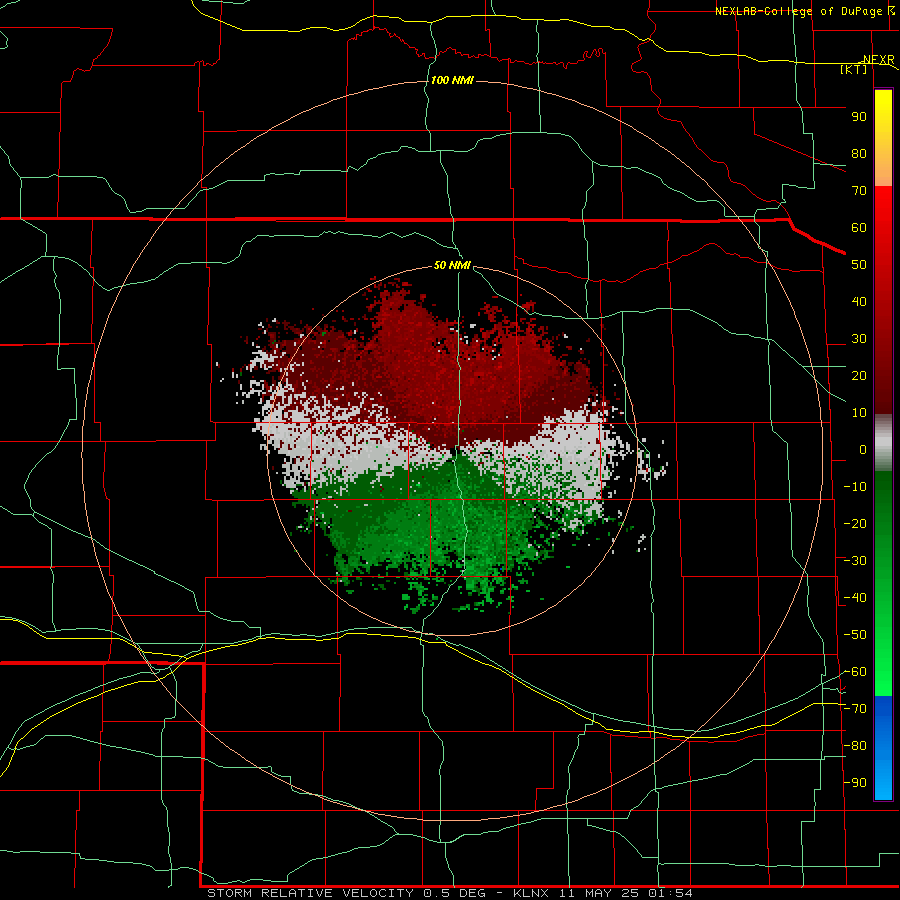Select the -80 value on the velocity scale
This screenshot has height=900, width=900.
pos(855,746)
